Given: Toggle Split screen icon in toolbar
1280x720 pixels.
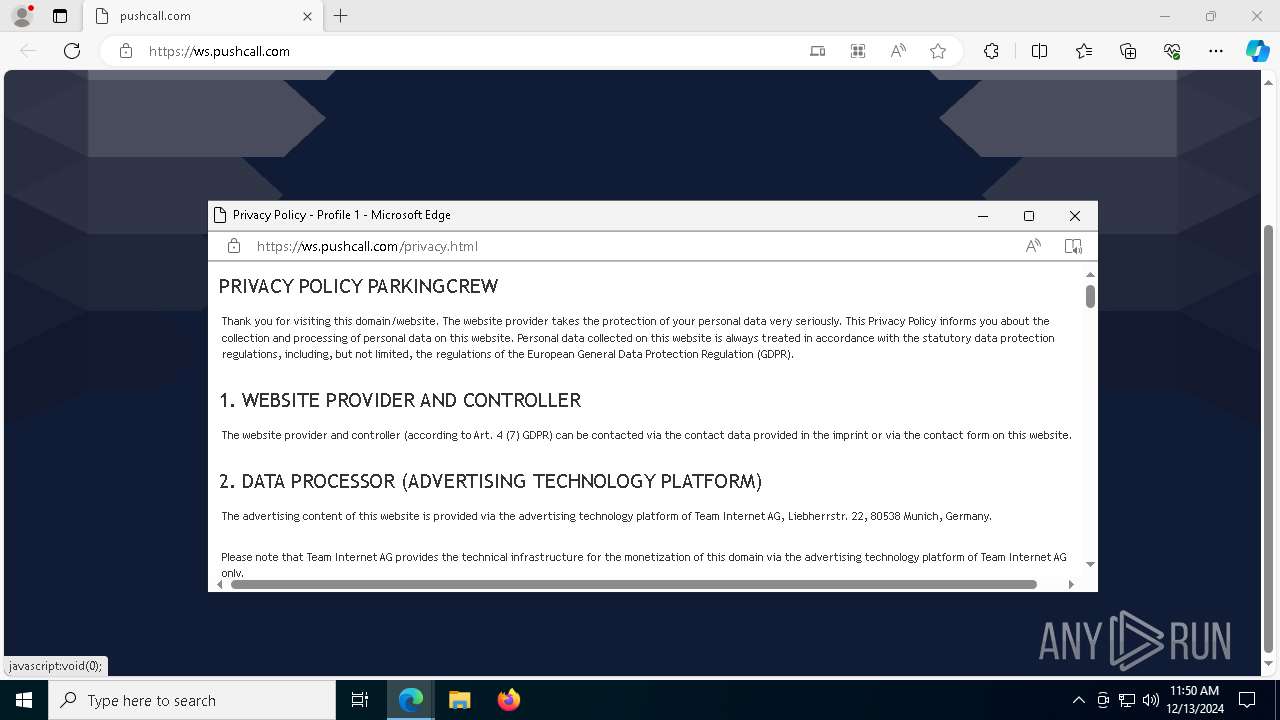Looking at the screenshot, I should tap(1039, 51).
